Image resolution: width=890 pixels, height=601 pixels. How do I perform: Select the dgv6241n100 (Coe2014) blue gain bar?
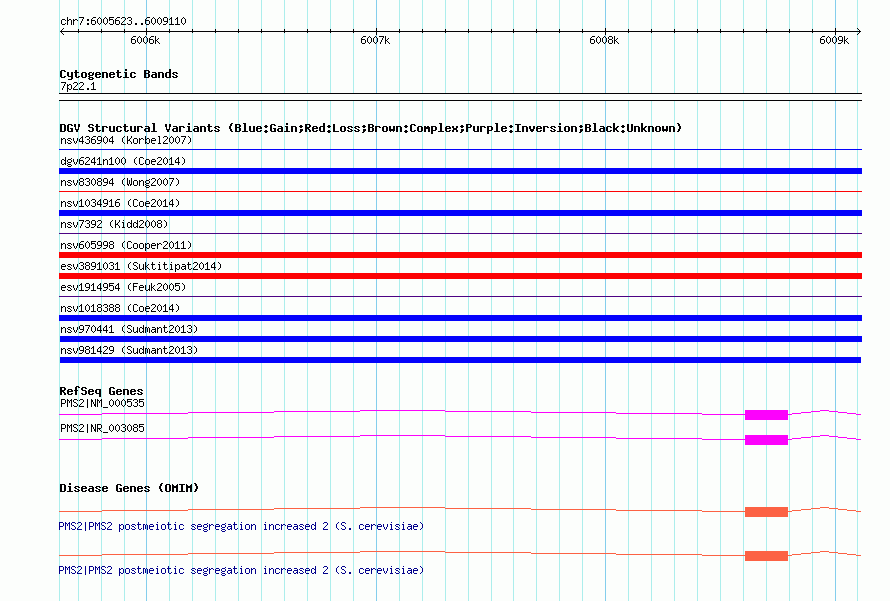pyautogui.click(x=460, y=171)
